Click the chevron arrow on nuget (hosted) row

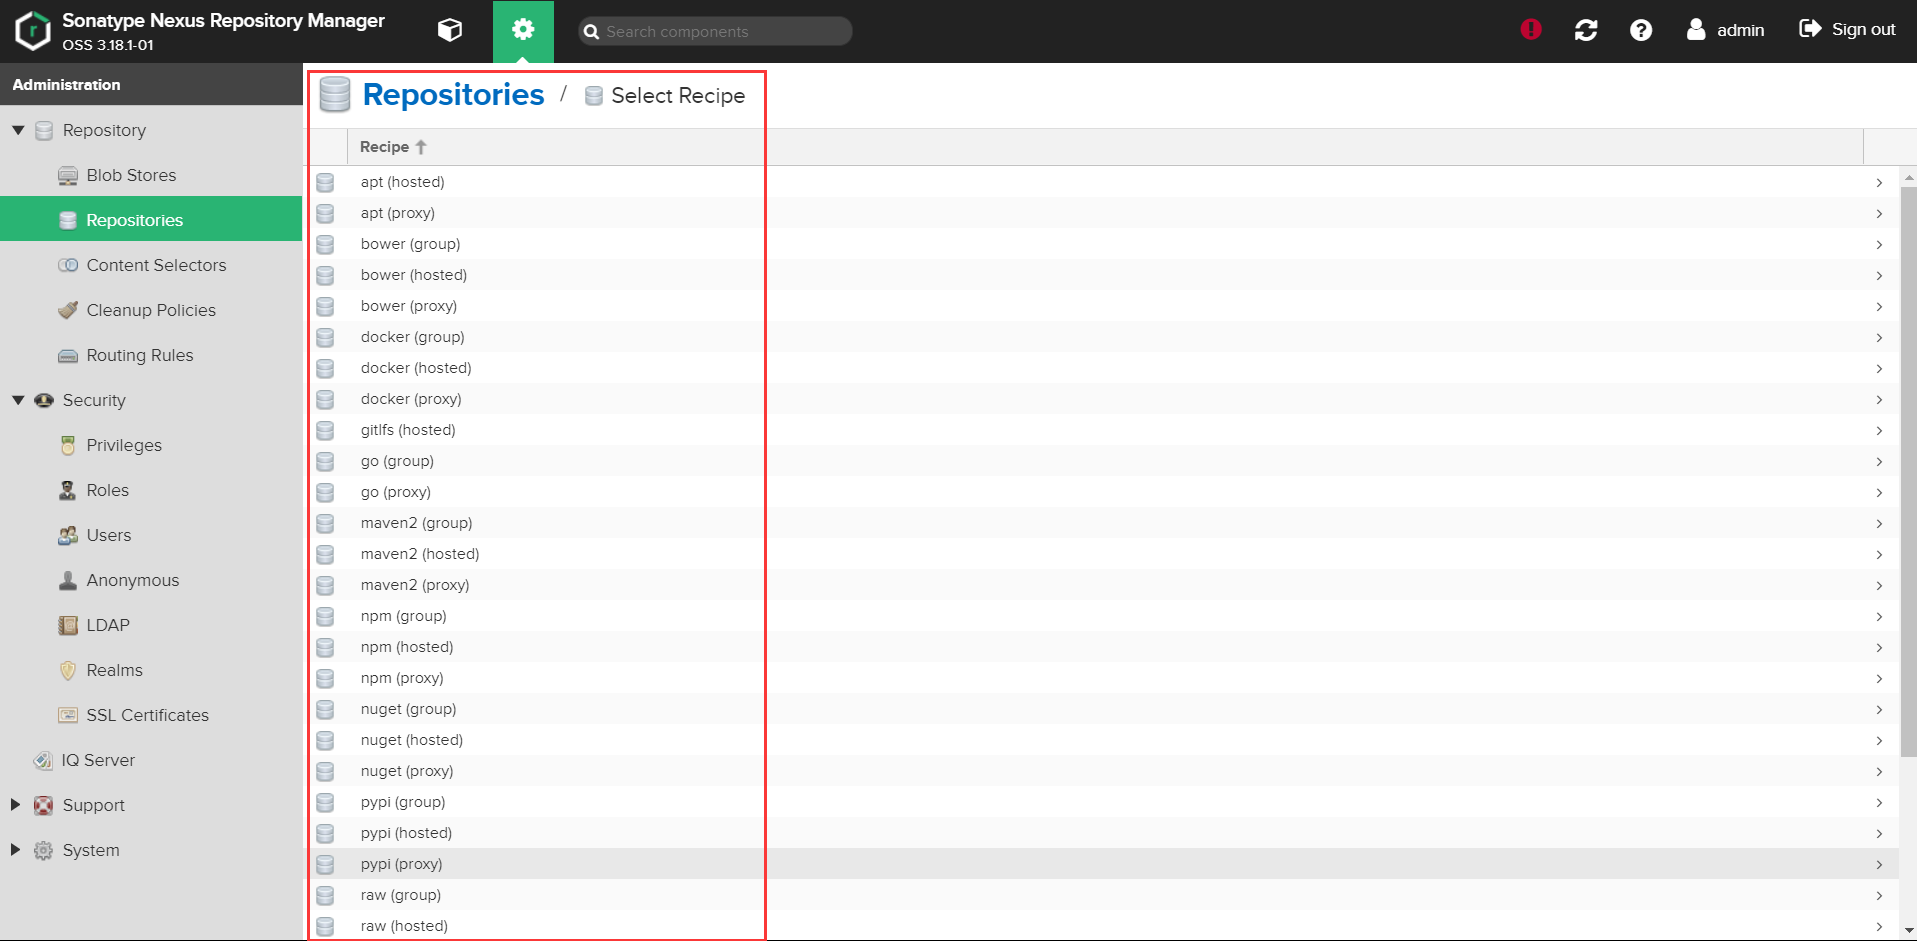pyautogui.click(x=1879, y=741)
